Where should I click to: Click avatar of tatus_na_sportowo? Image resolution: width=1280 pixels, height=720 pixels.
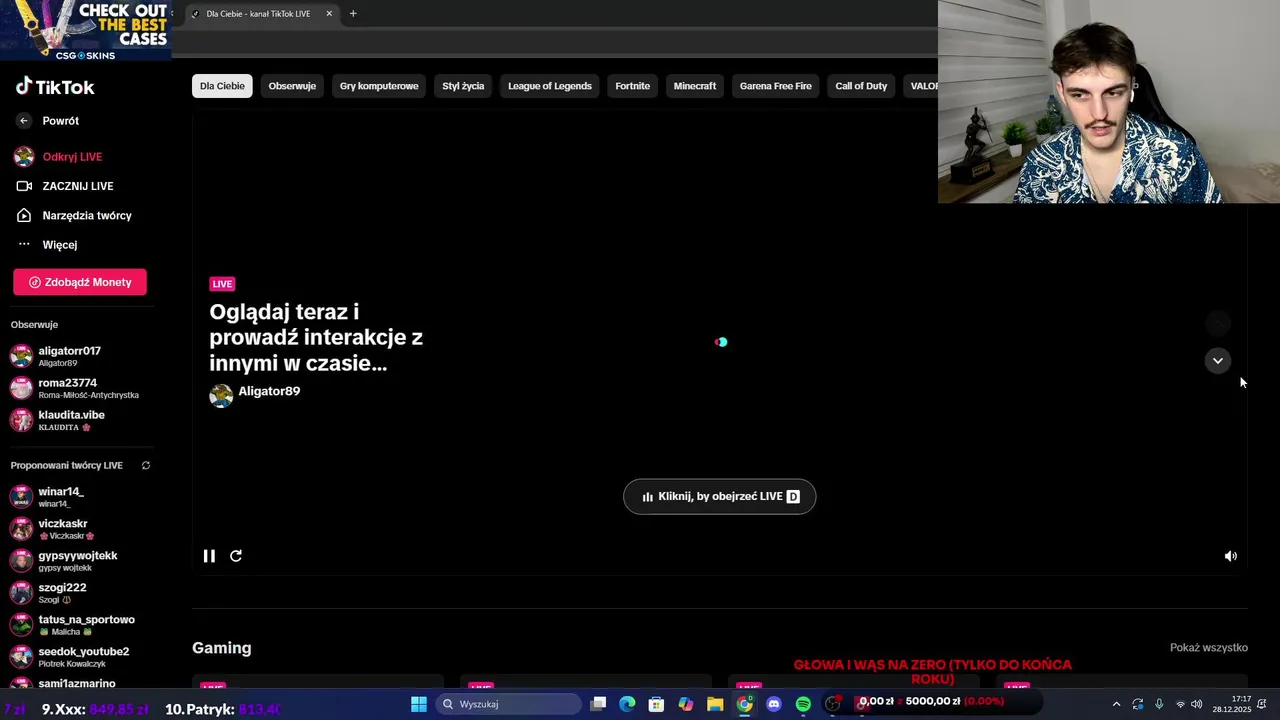pos(21,625)
